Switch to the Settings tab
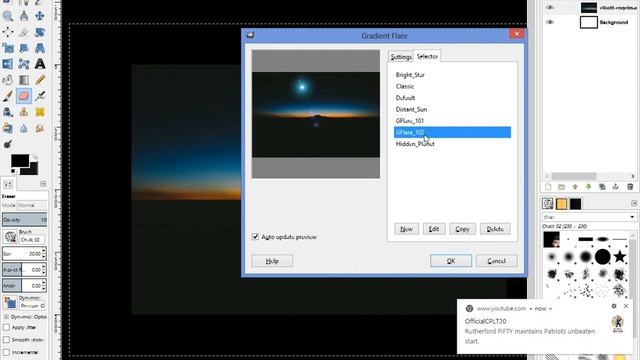 (400, 57)
